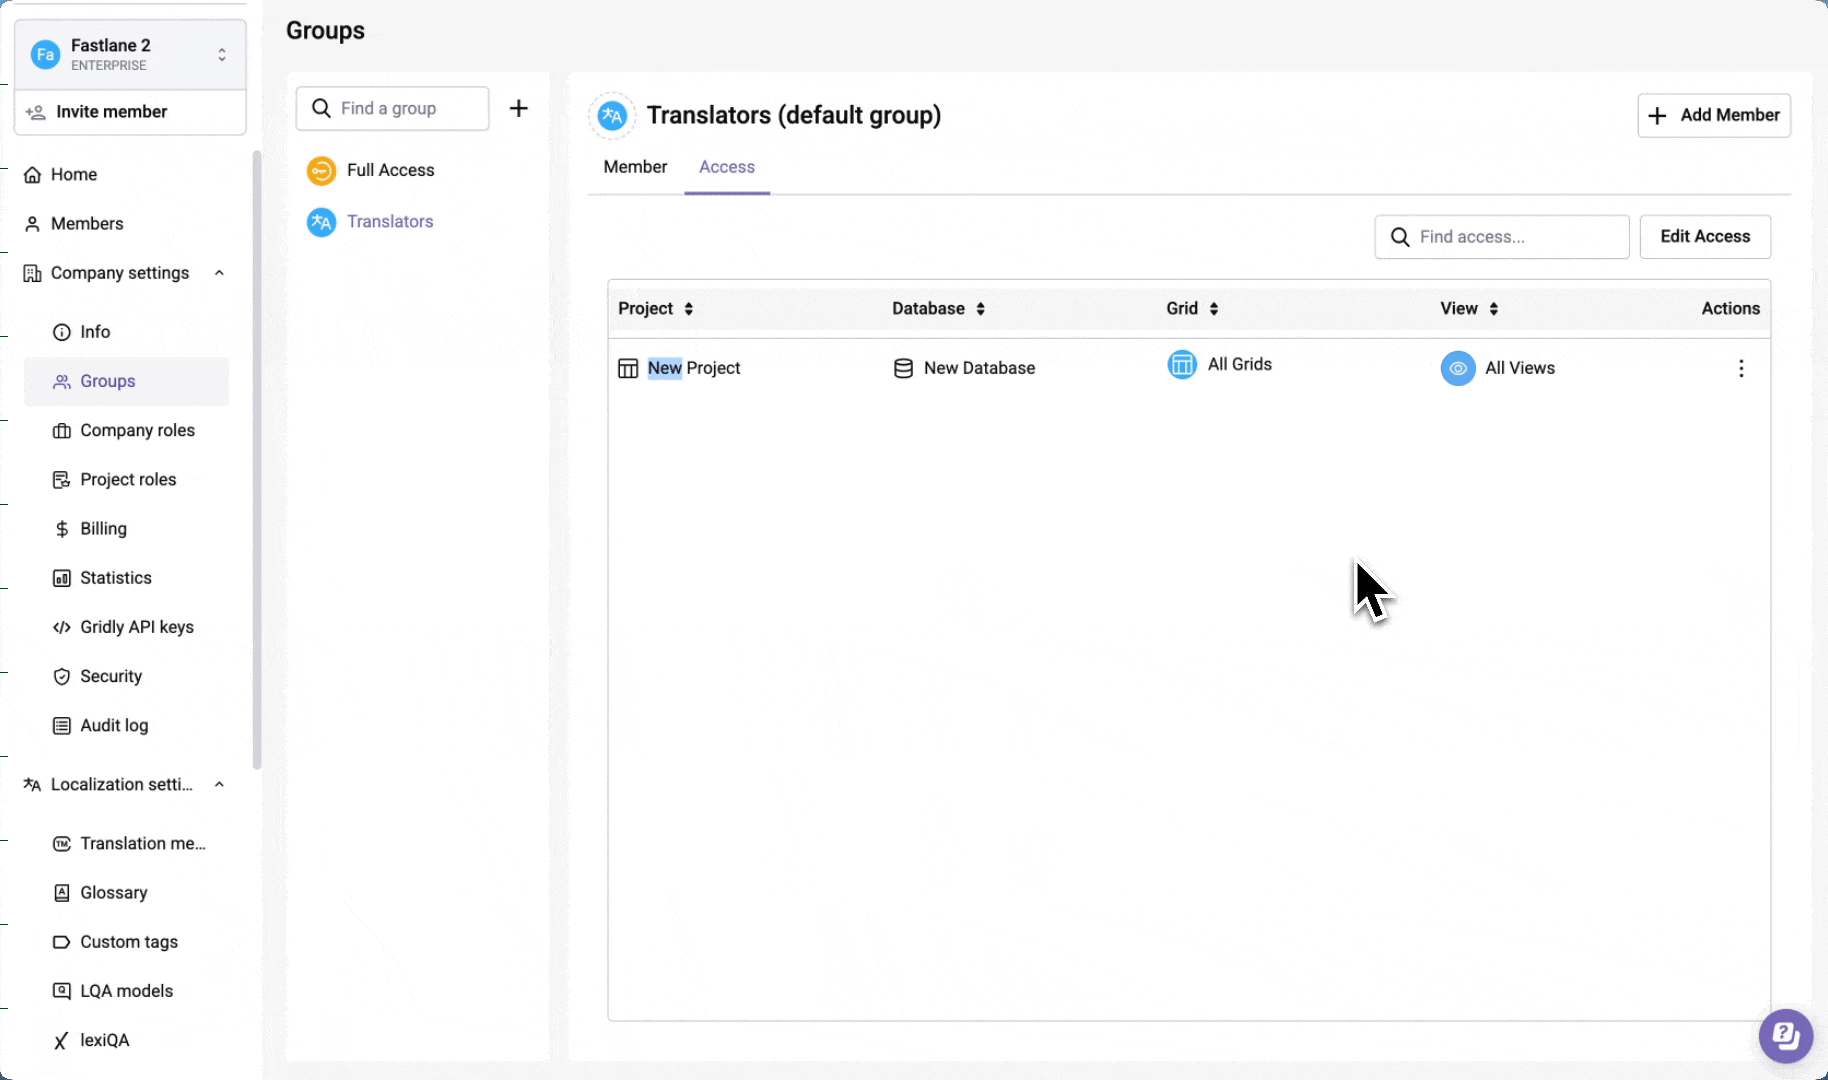Screen dimensions: 1828x1080
Task: Click the Edit Access button
Action: pyautogui.click(x=1704, y=236)
